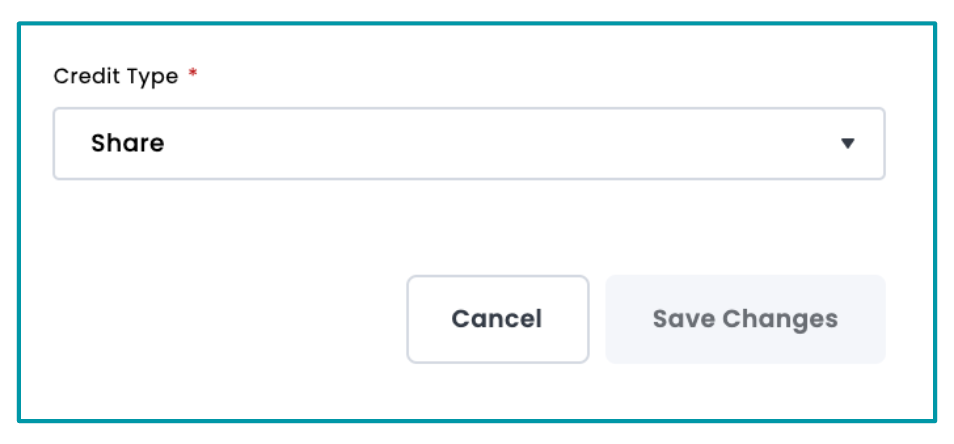Click the Share text in the field

click(x=128, y=144)
